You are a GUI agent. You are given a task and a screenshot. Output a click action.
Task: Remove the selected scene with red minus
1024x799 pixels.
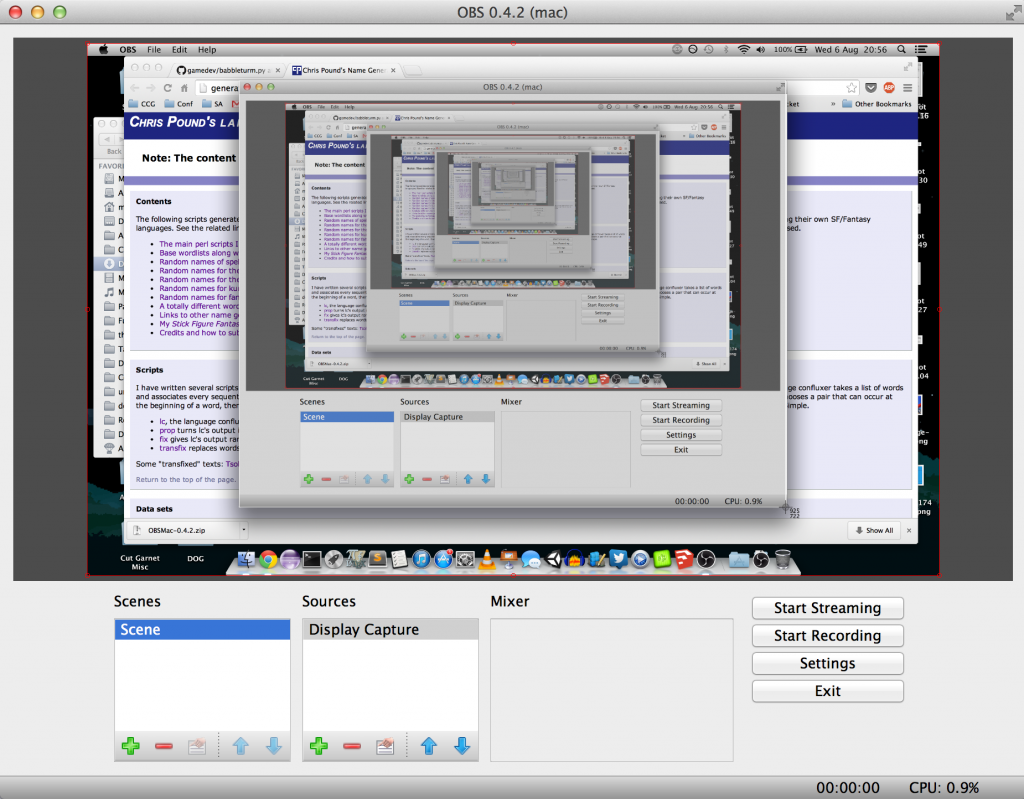[x=164, y=746]
